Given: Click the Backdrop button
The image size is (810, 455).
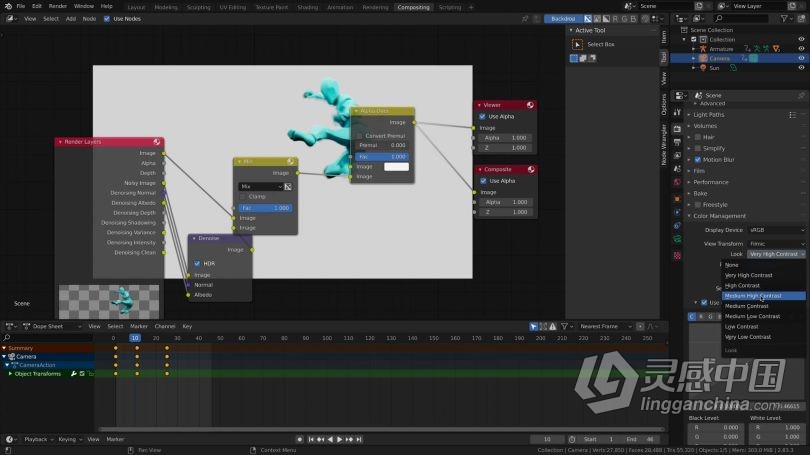Looking at the screenshot, I should [563, 19].
